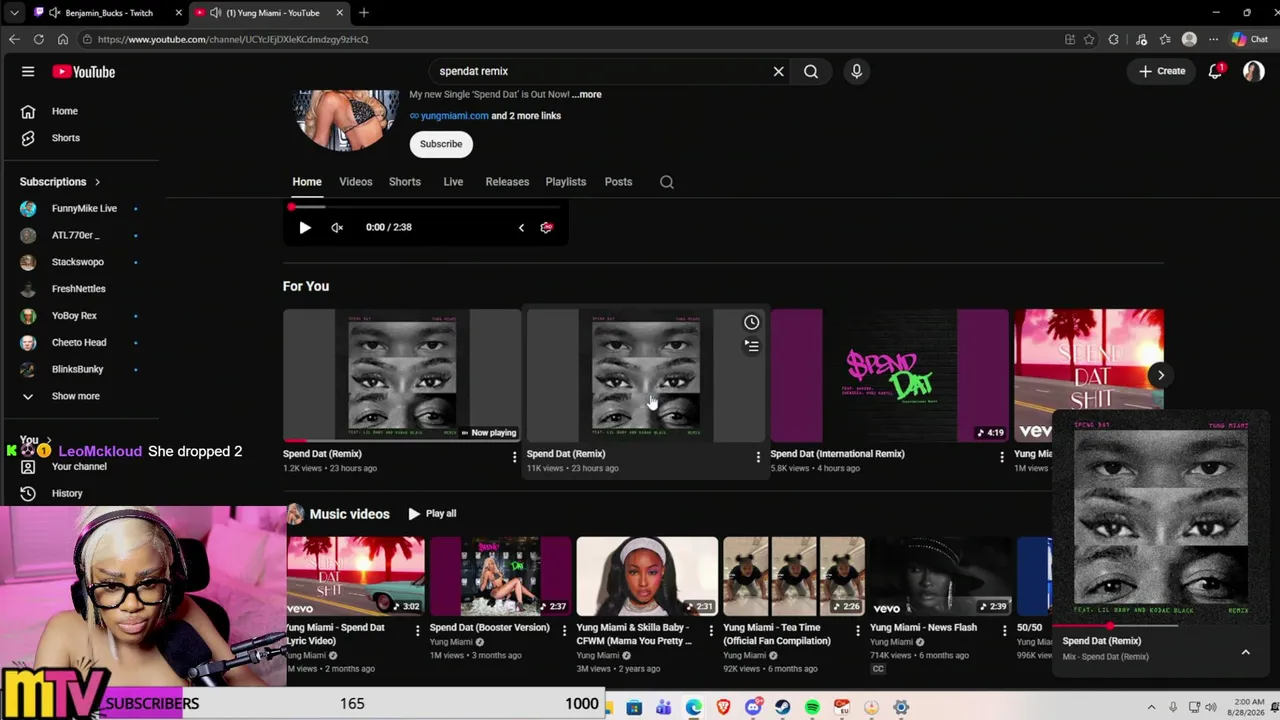Switch to the Playlists tab

pos(566,182)
